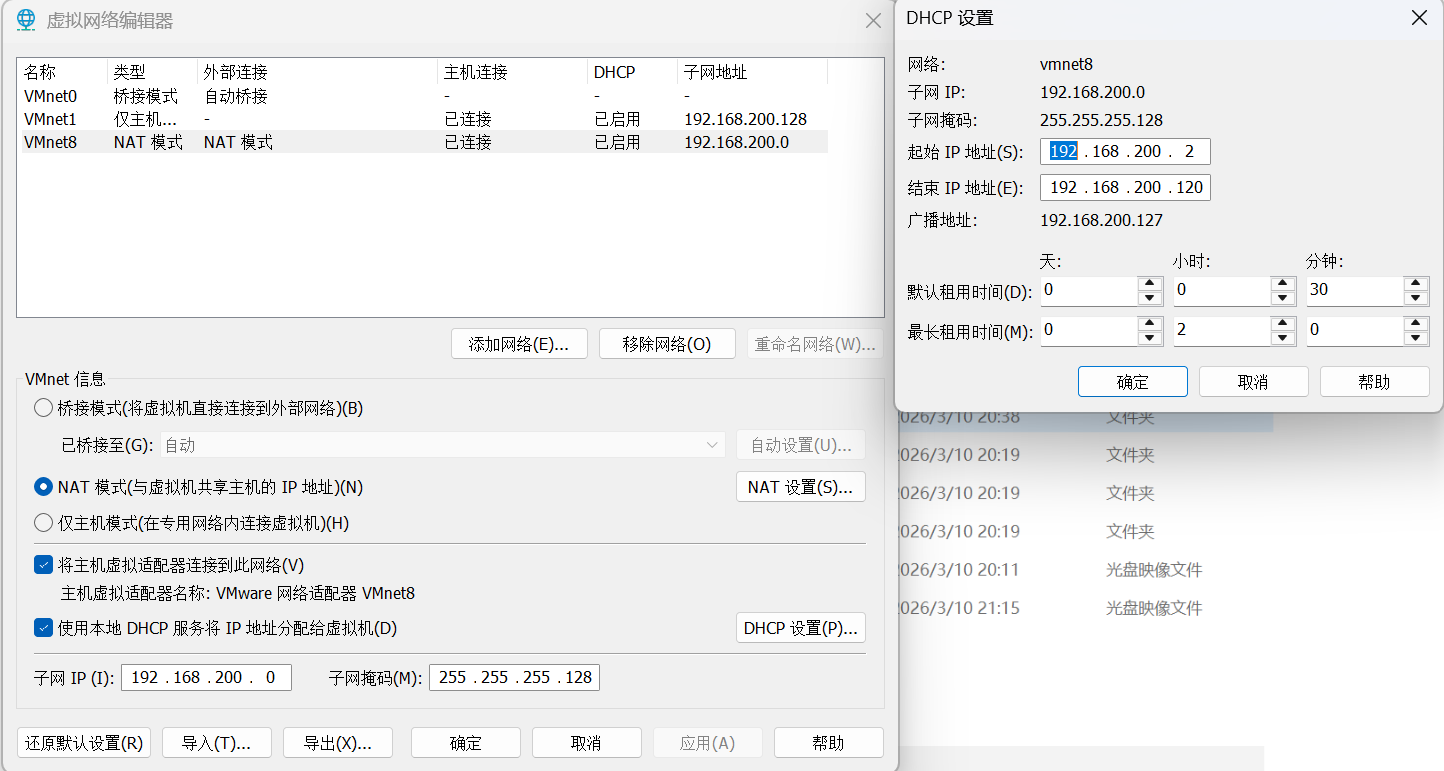Click the Virtual Network Editor globe icon
1444x771 pixels.
tap(27, 20)
